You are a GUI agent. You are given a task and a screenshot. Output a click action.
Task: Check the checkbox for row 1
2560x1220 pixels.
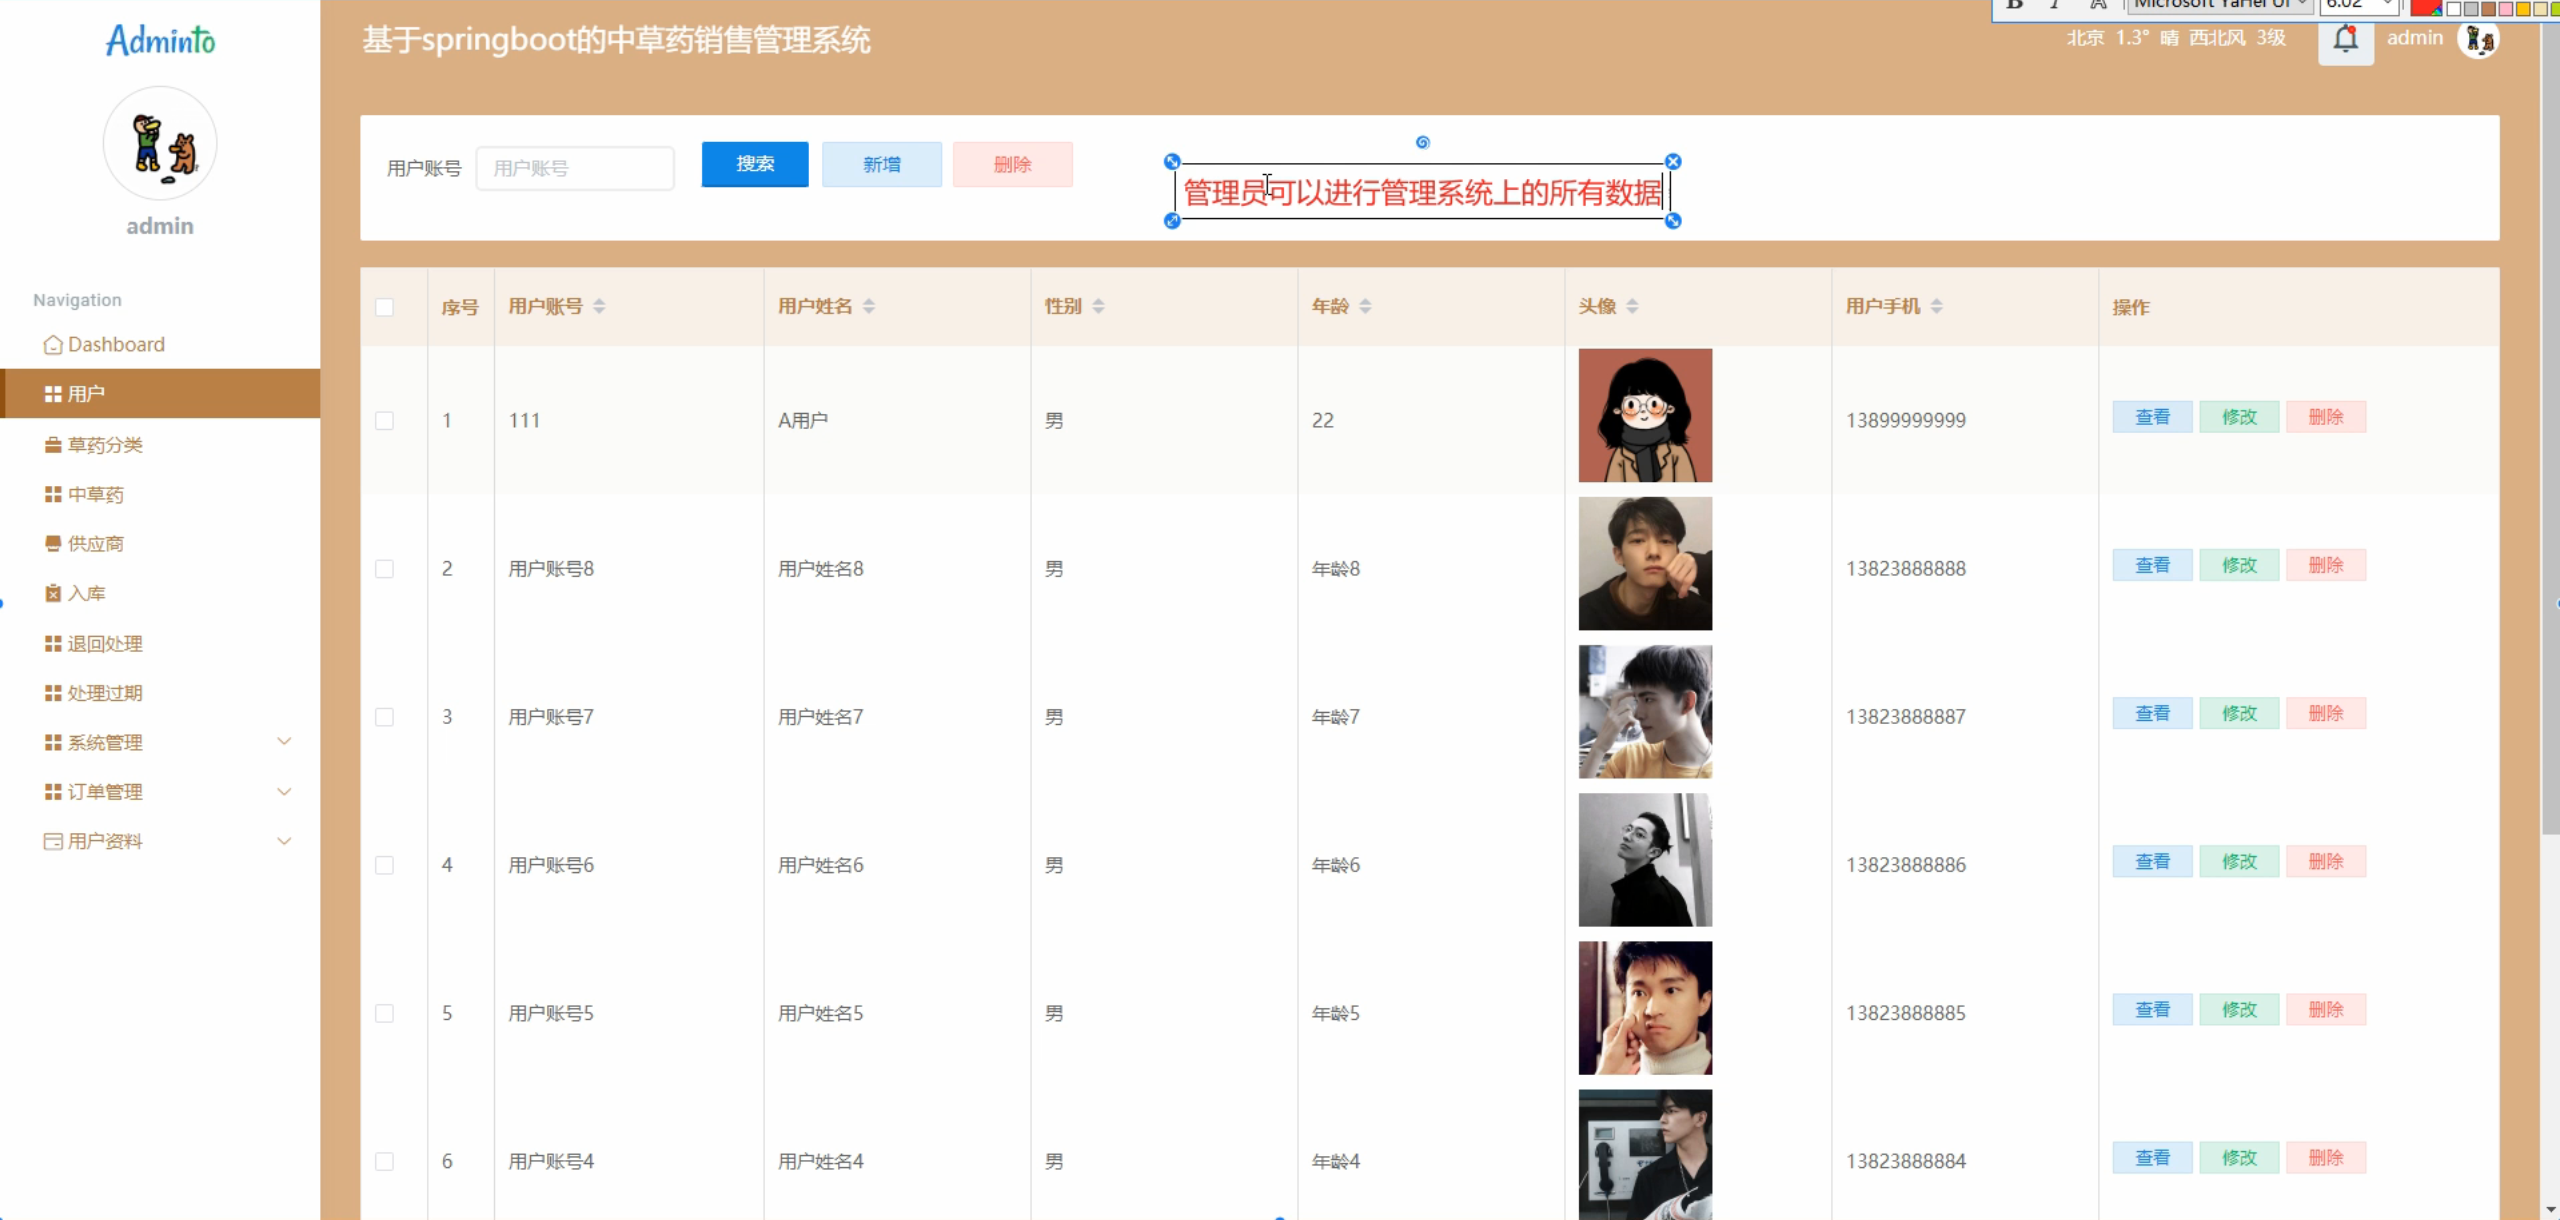(x=384, y=421)
